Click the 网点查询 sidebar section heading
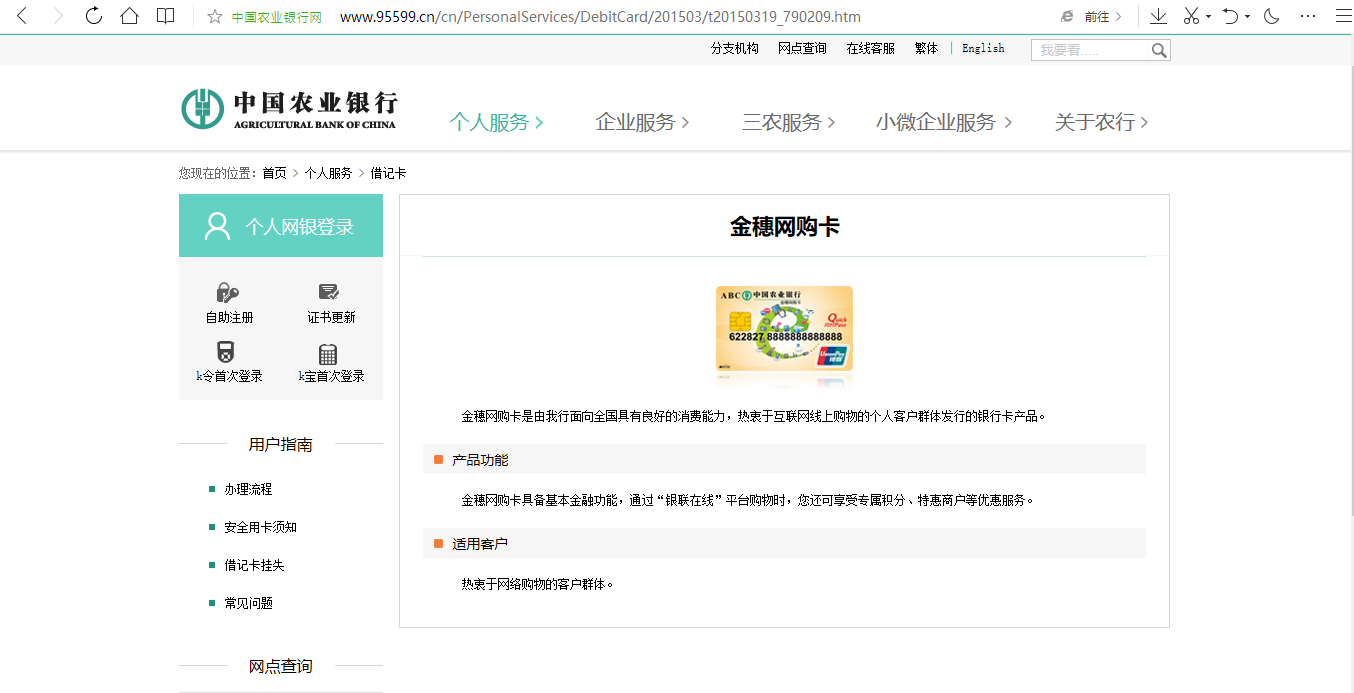 [281, 666]
